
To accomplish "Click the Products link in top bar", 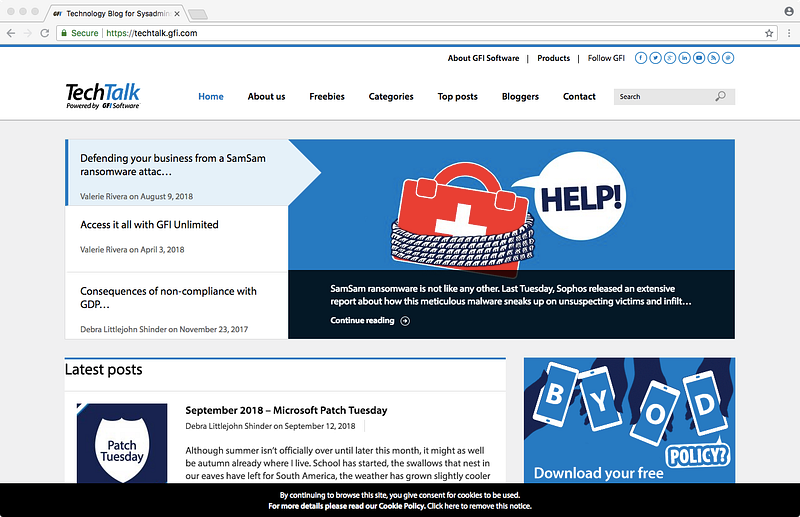I will (x=554, y=58).
